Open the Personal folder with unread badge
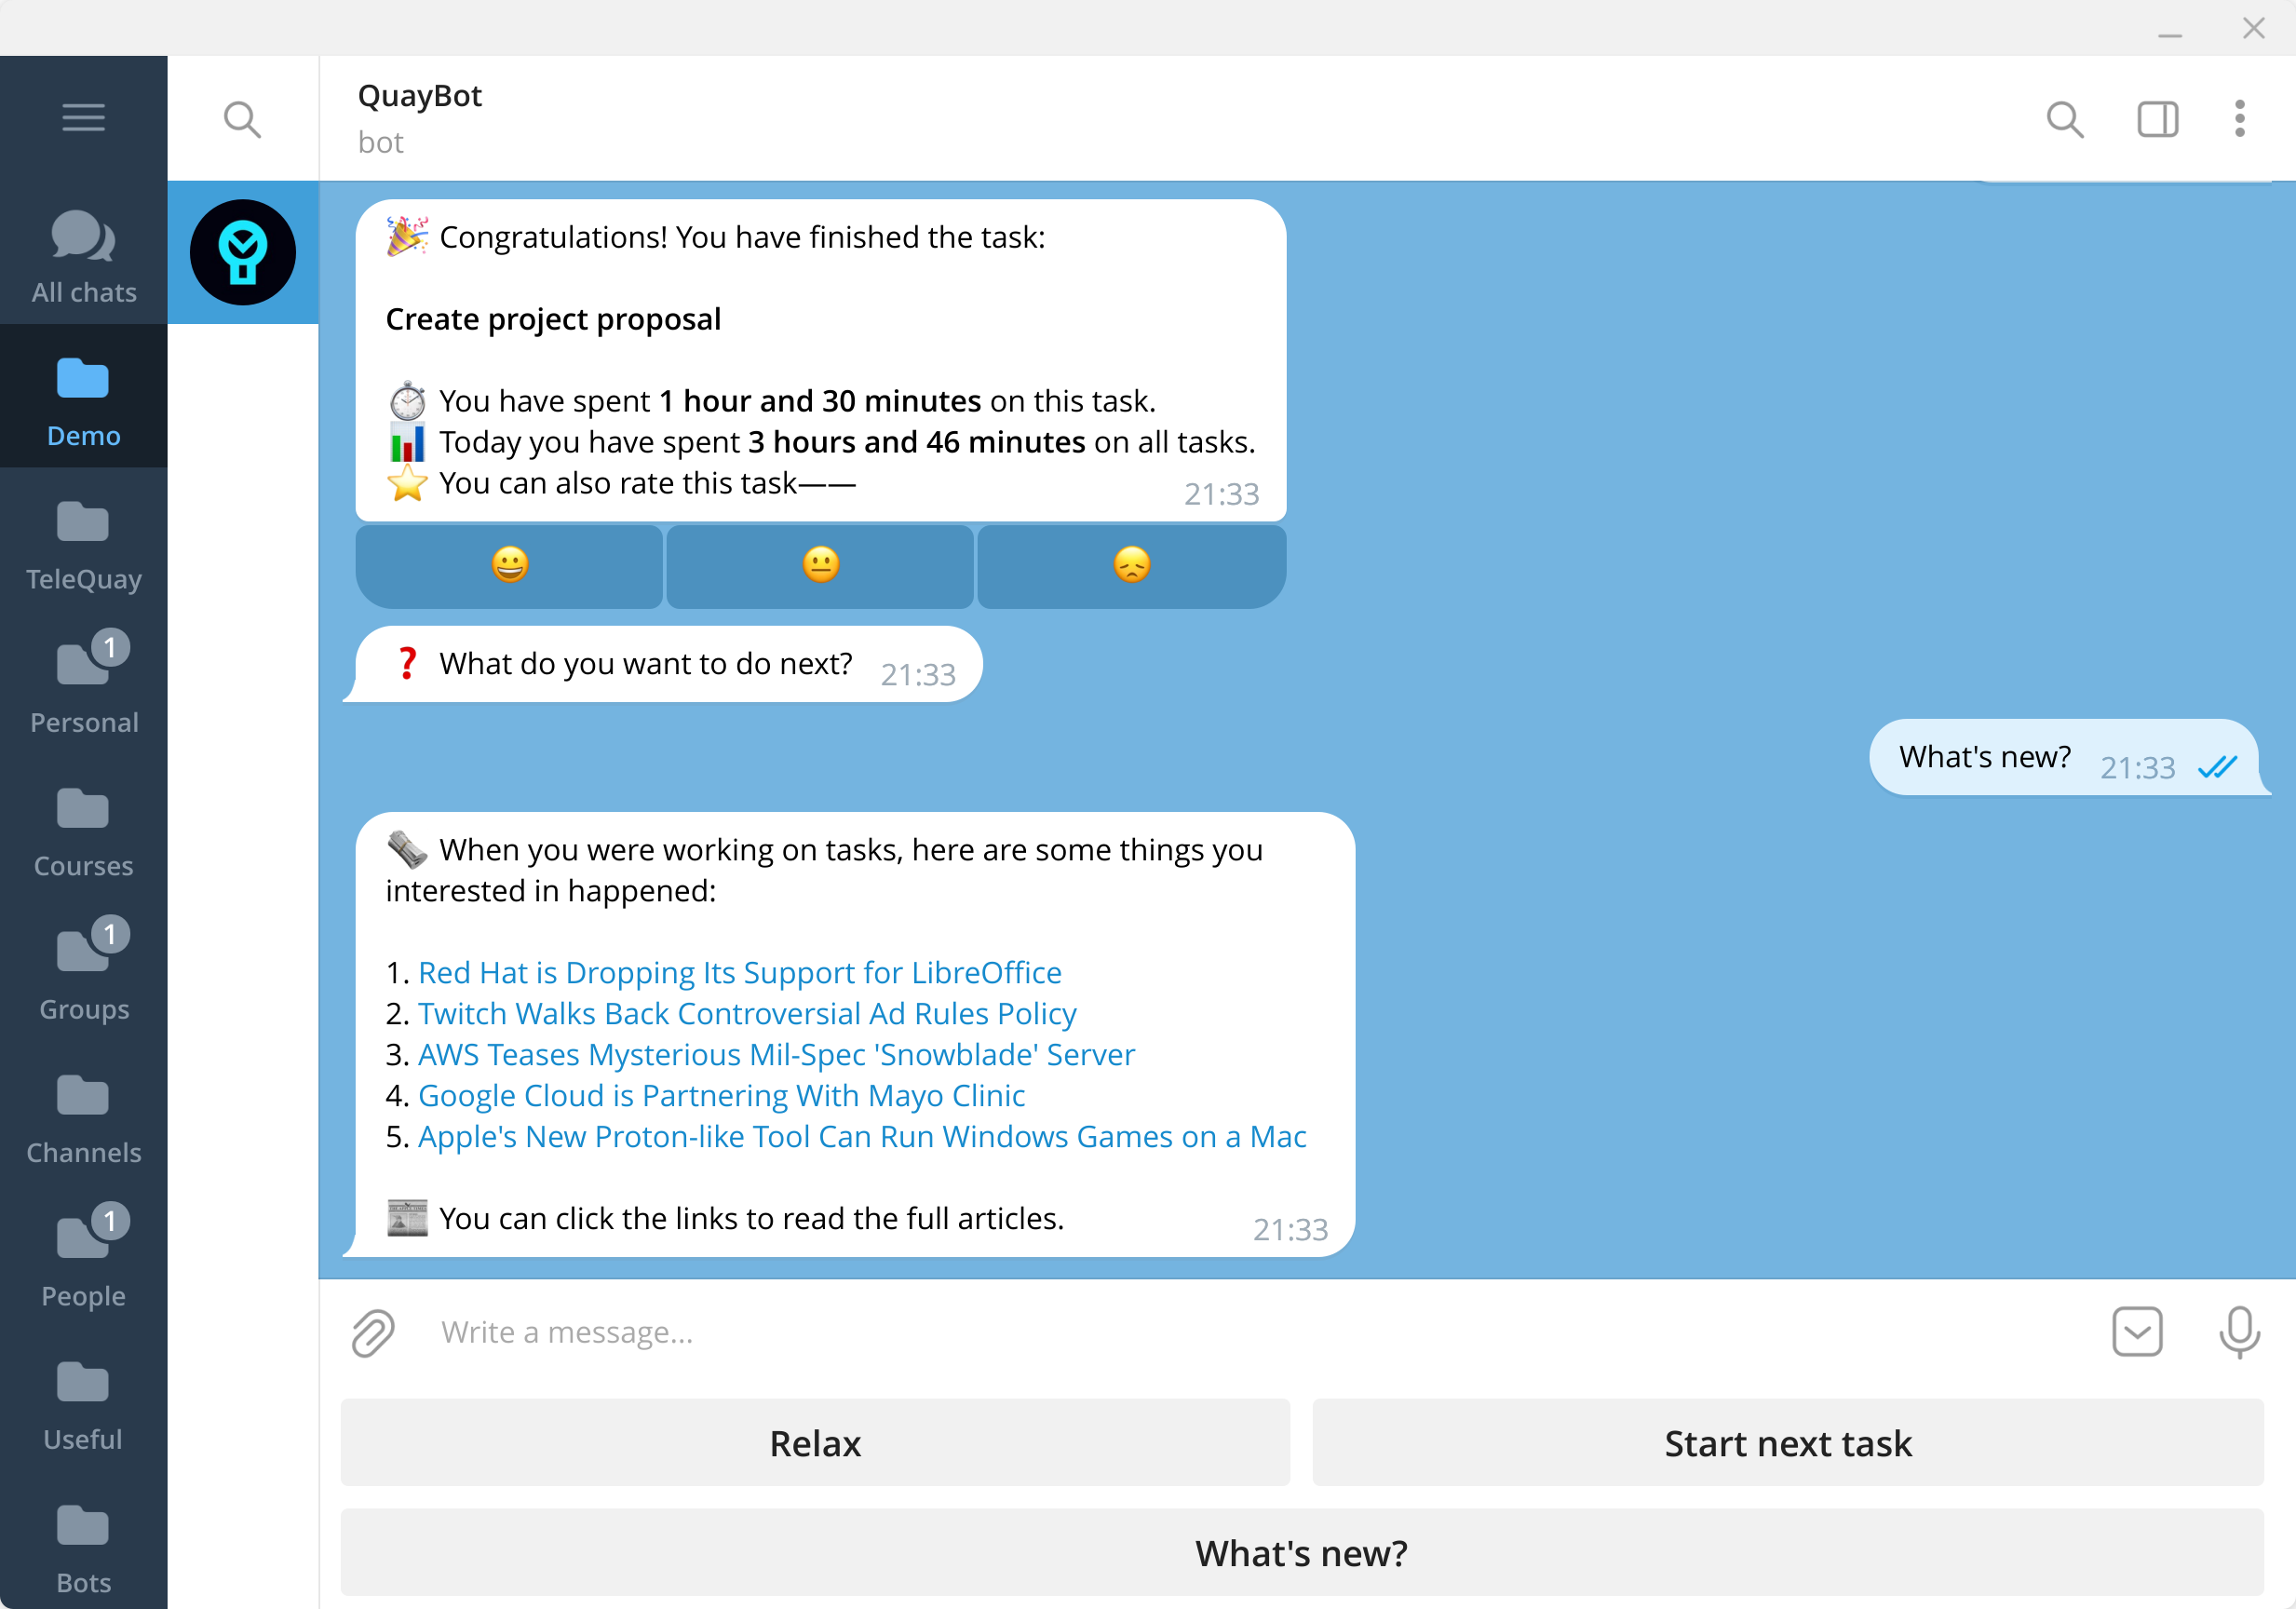The height and width of the screenshot is (1609, 2296). [83, 686]
